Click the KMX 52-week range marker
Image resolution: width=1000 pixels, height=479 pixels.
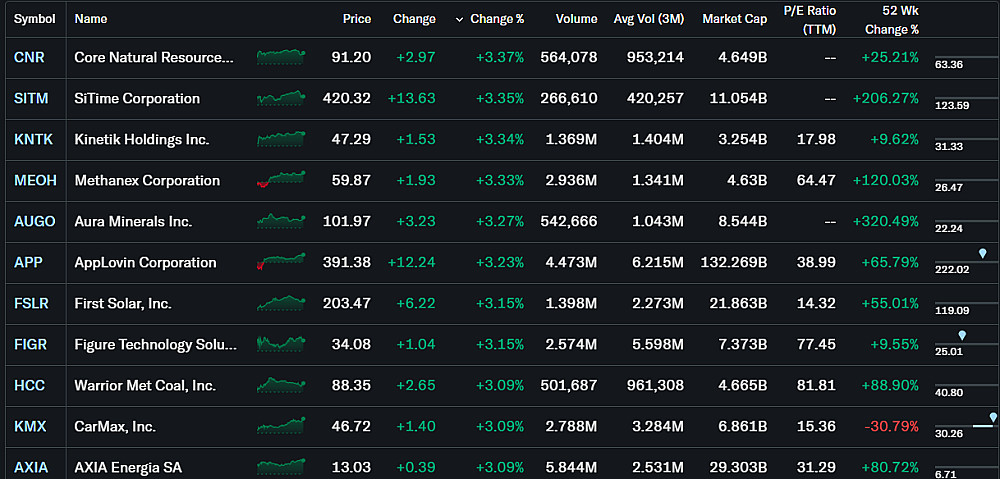(x=993, y=417)
